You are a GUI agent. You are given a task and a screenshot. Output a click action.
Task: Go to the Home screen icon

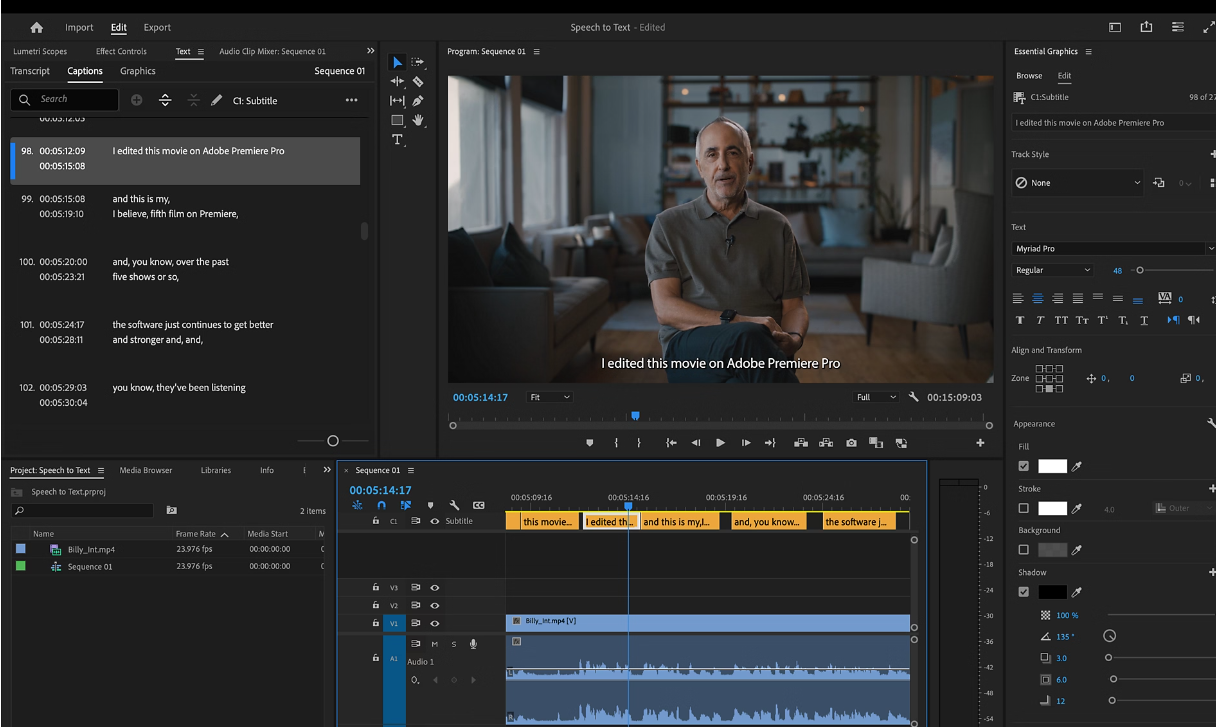click(37, 27)
